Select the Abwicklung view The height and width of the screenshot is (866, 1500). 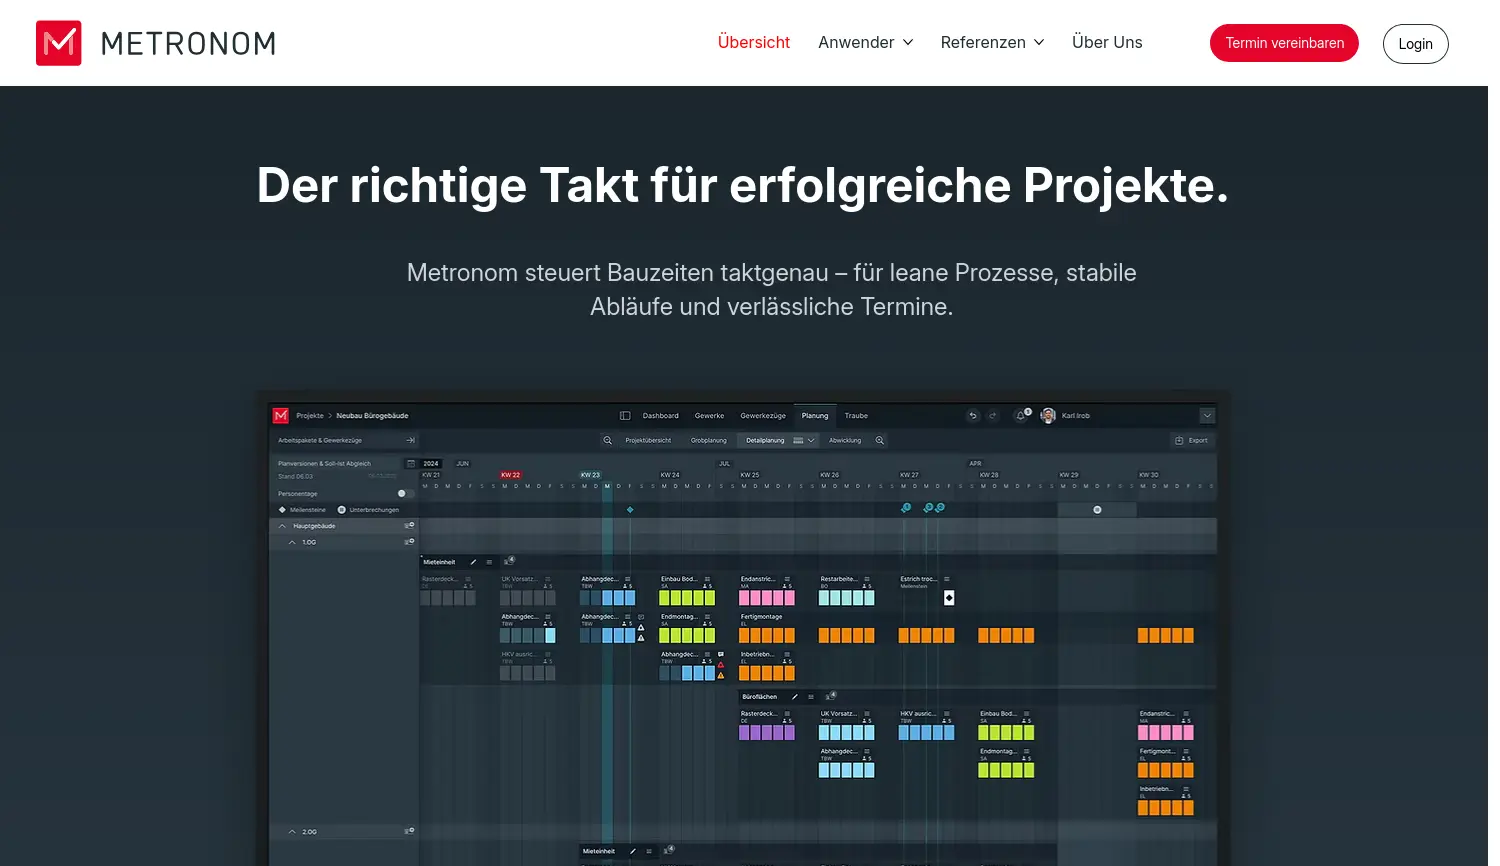click(845, 440)
